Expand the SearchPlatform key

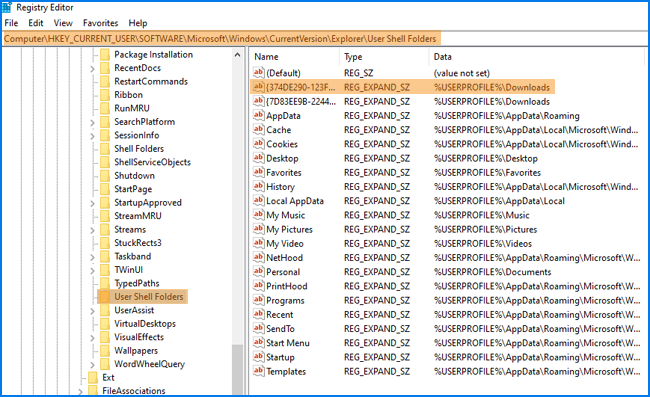pyautogui.click(x=92, y=123)
